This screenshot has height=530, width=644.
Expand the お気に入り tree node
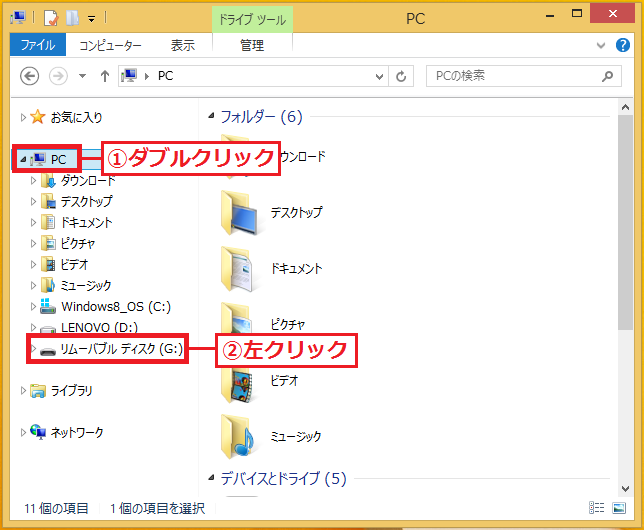pyautogui.click(x=23, y=118)
